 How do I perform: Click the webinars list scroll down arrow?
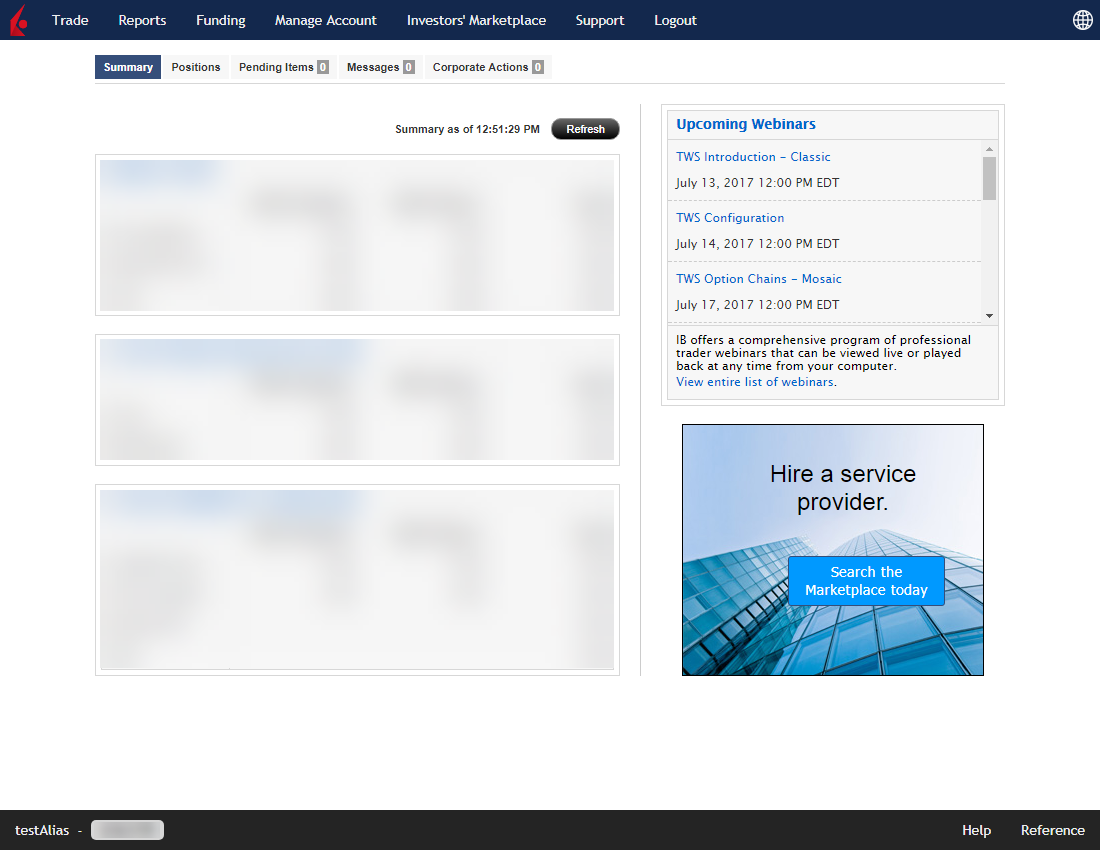(x=989, y=316)
